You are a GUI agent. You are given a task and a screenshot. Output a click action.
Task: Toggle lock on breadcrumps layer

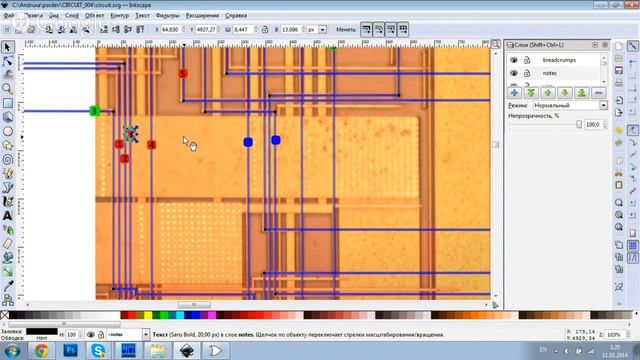click(x=527, y=60)
